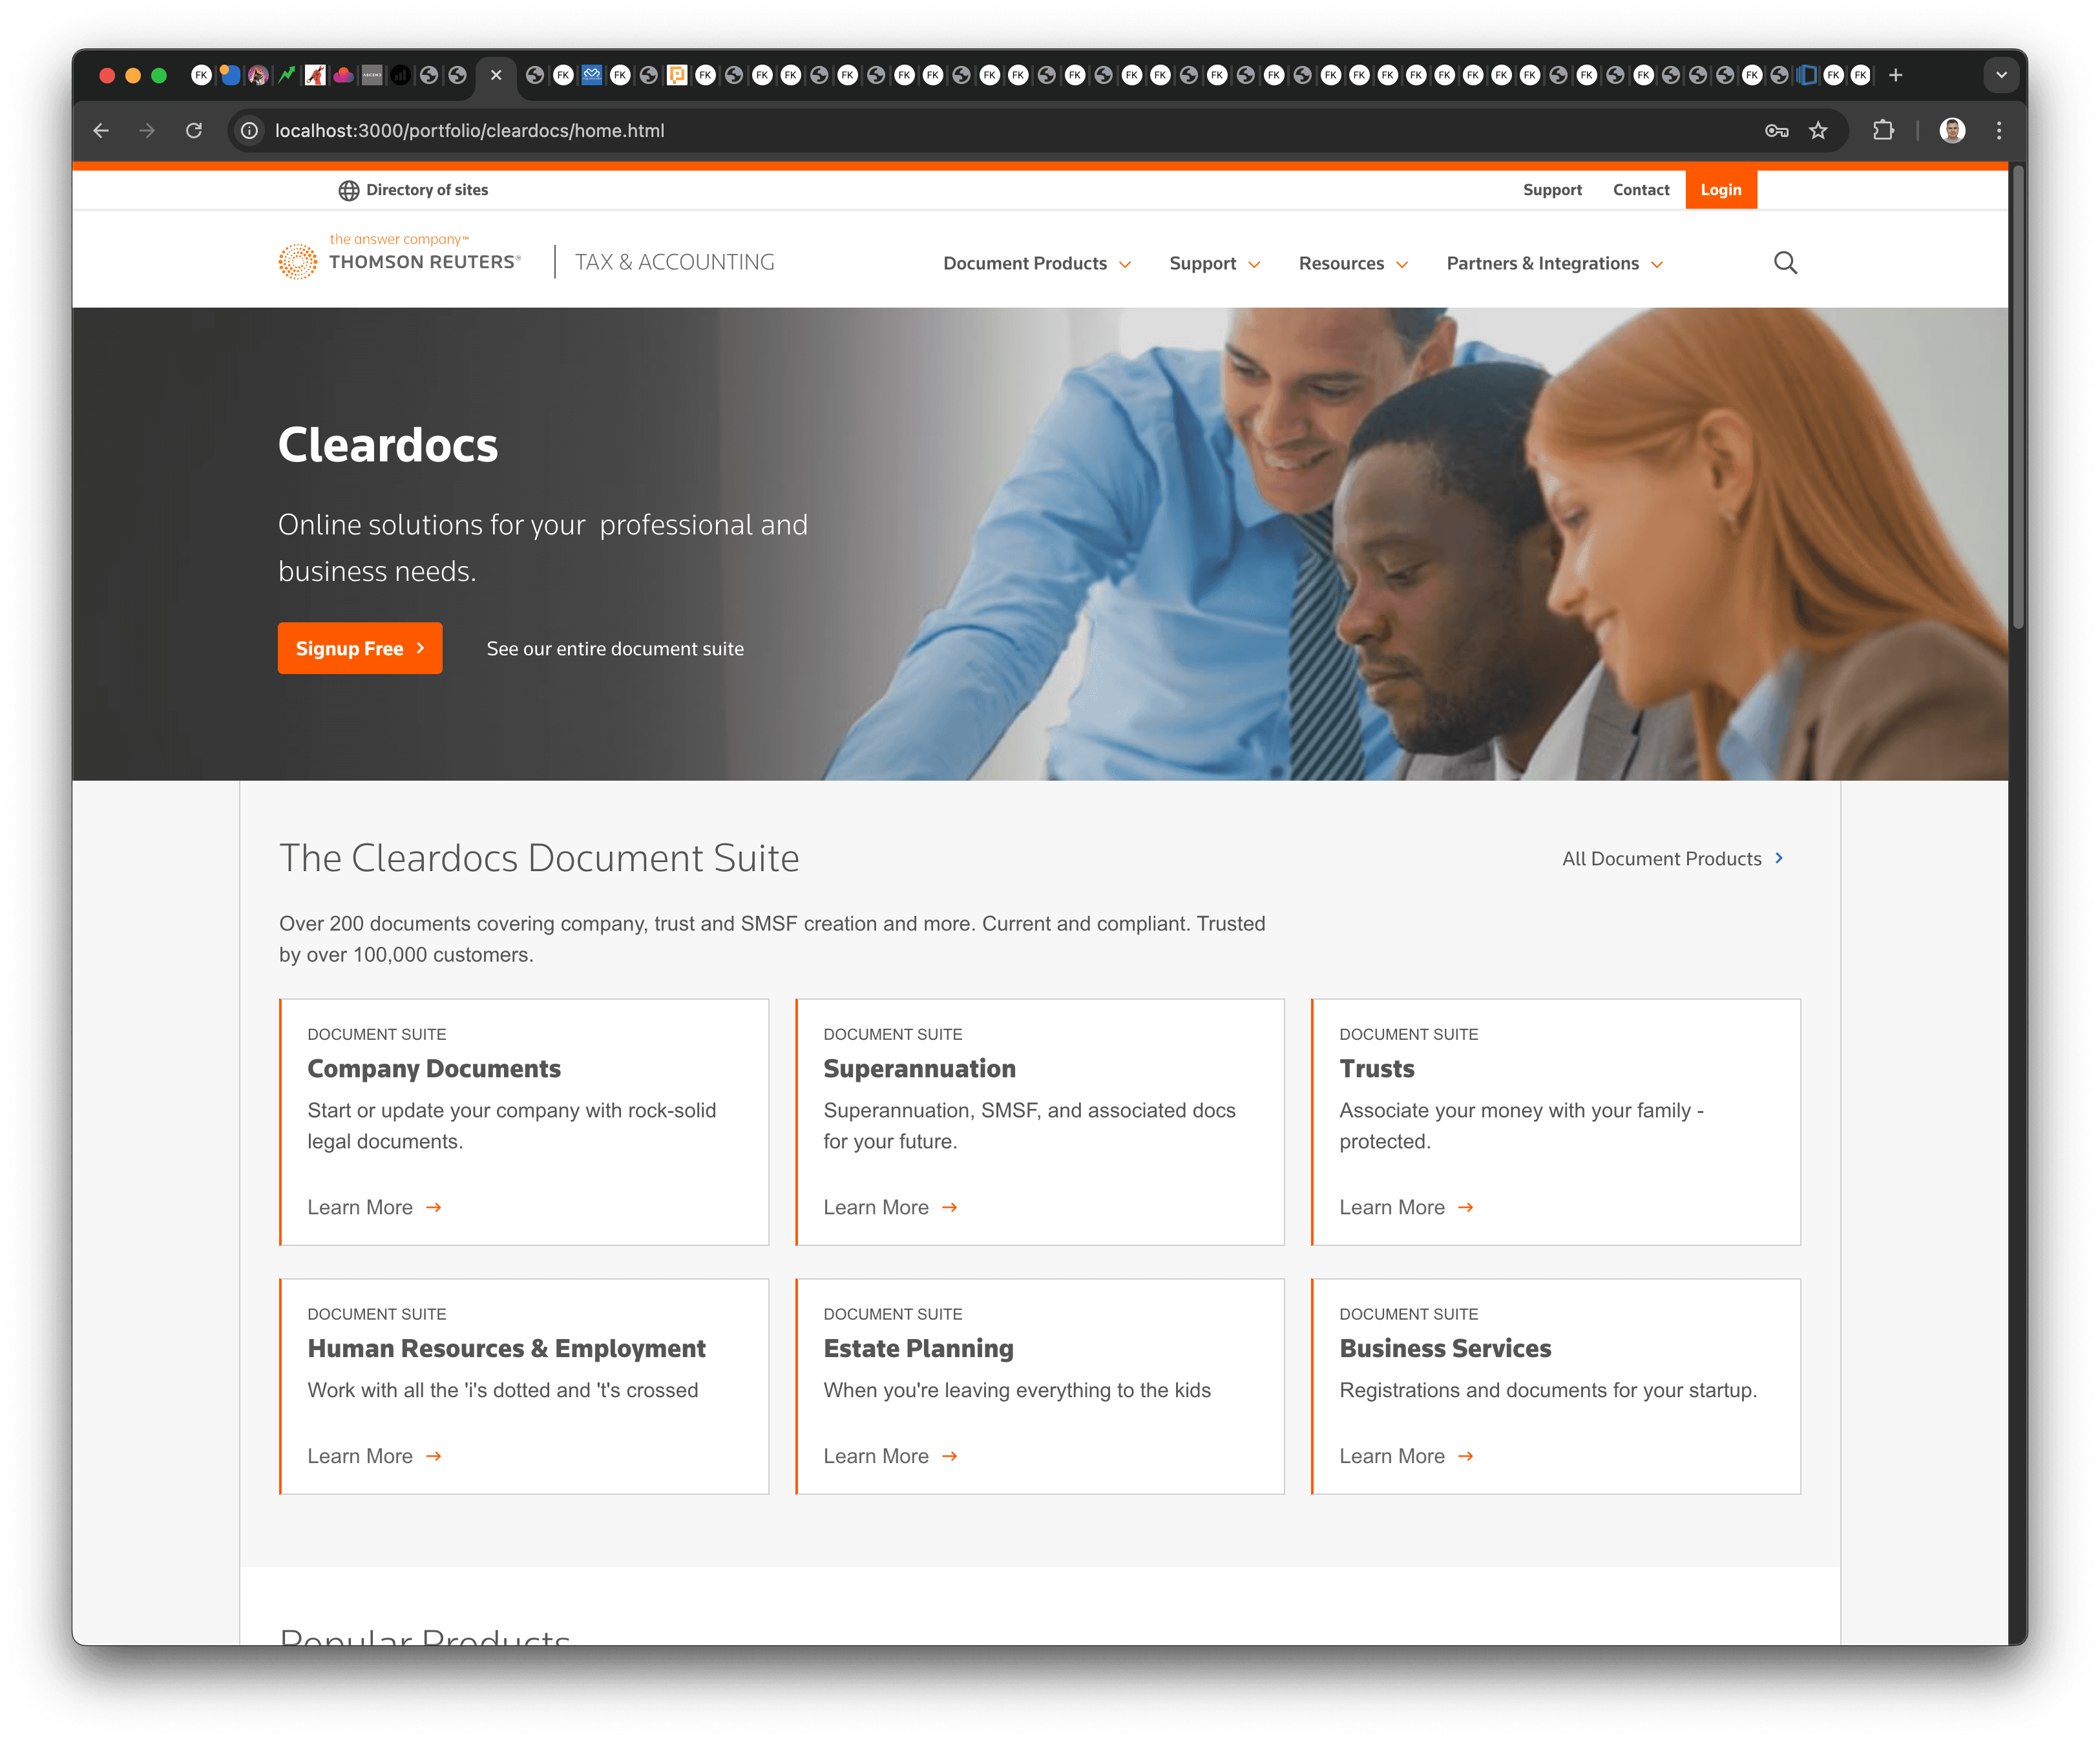
Task: Click the Cleardocs hero heading
Action: (x=388, y=445)
